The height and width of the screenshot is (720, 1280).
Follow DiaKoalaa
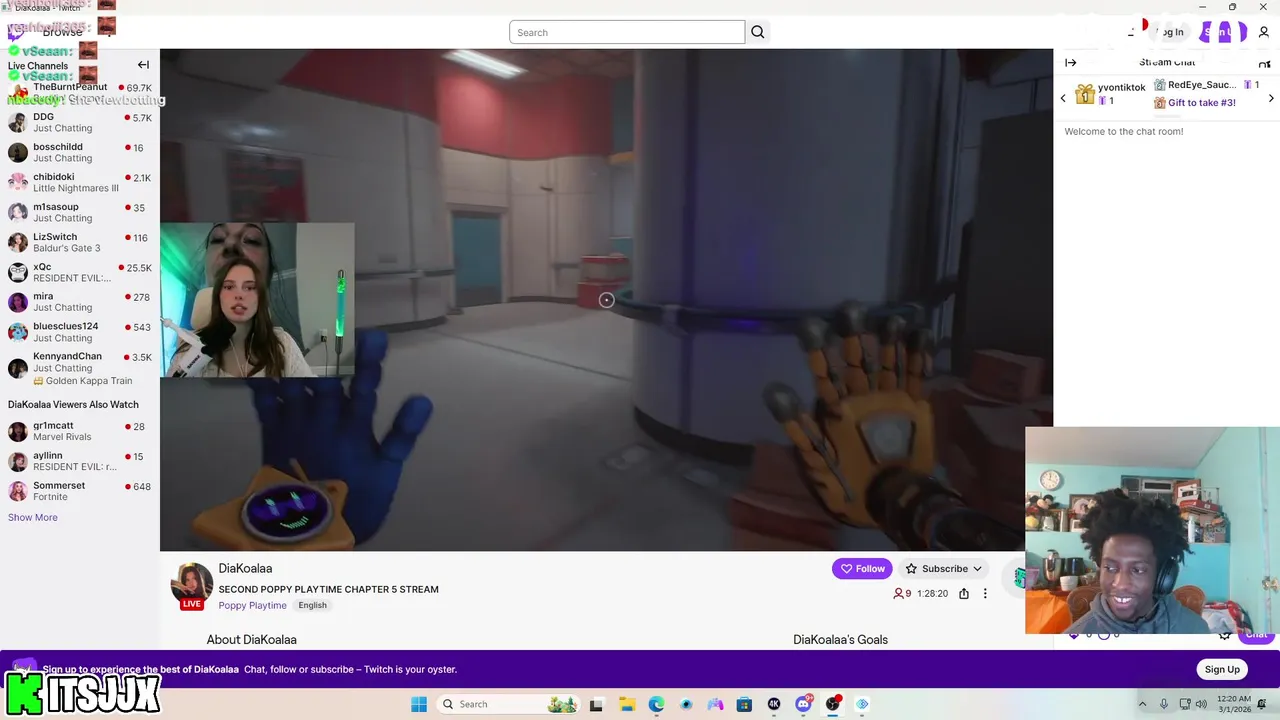[861, 569]
